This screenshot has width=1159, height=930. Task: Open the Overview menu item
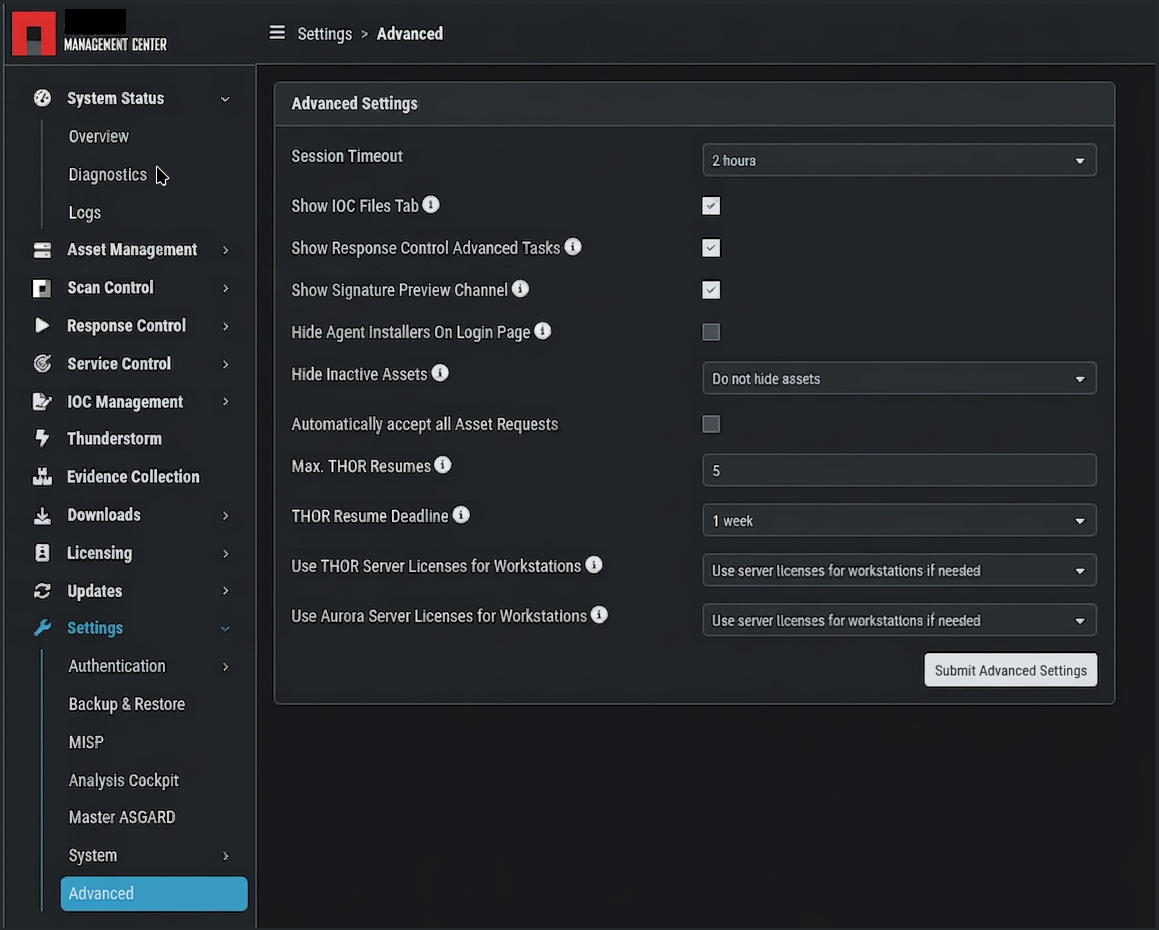point(98,136)
